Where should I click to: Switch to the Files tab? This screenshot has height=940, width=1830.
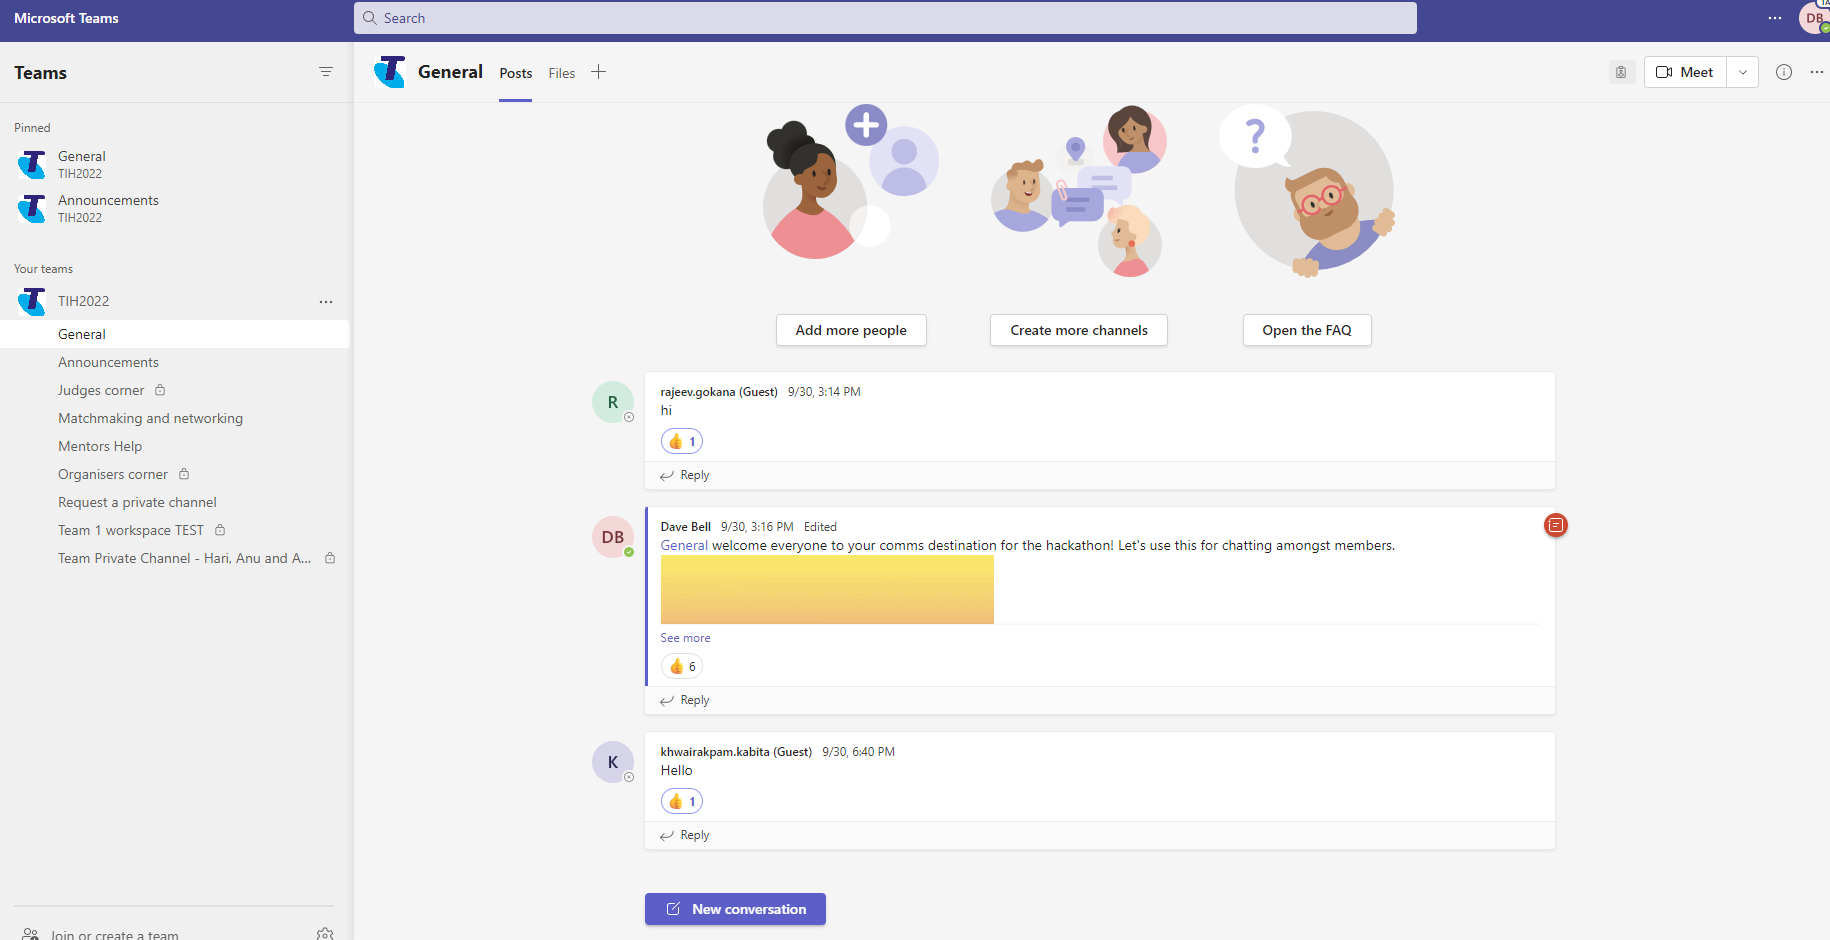coord(562,73)
